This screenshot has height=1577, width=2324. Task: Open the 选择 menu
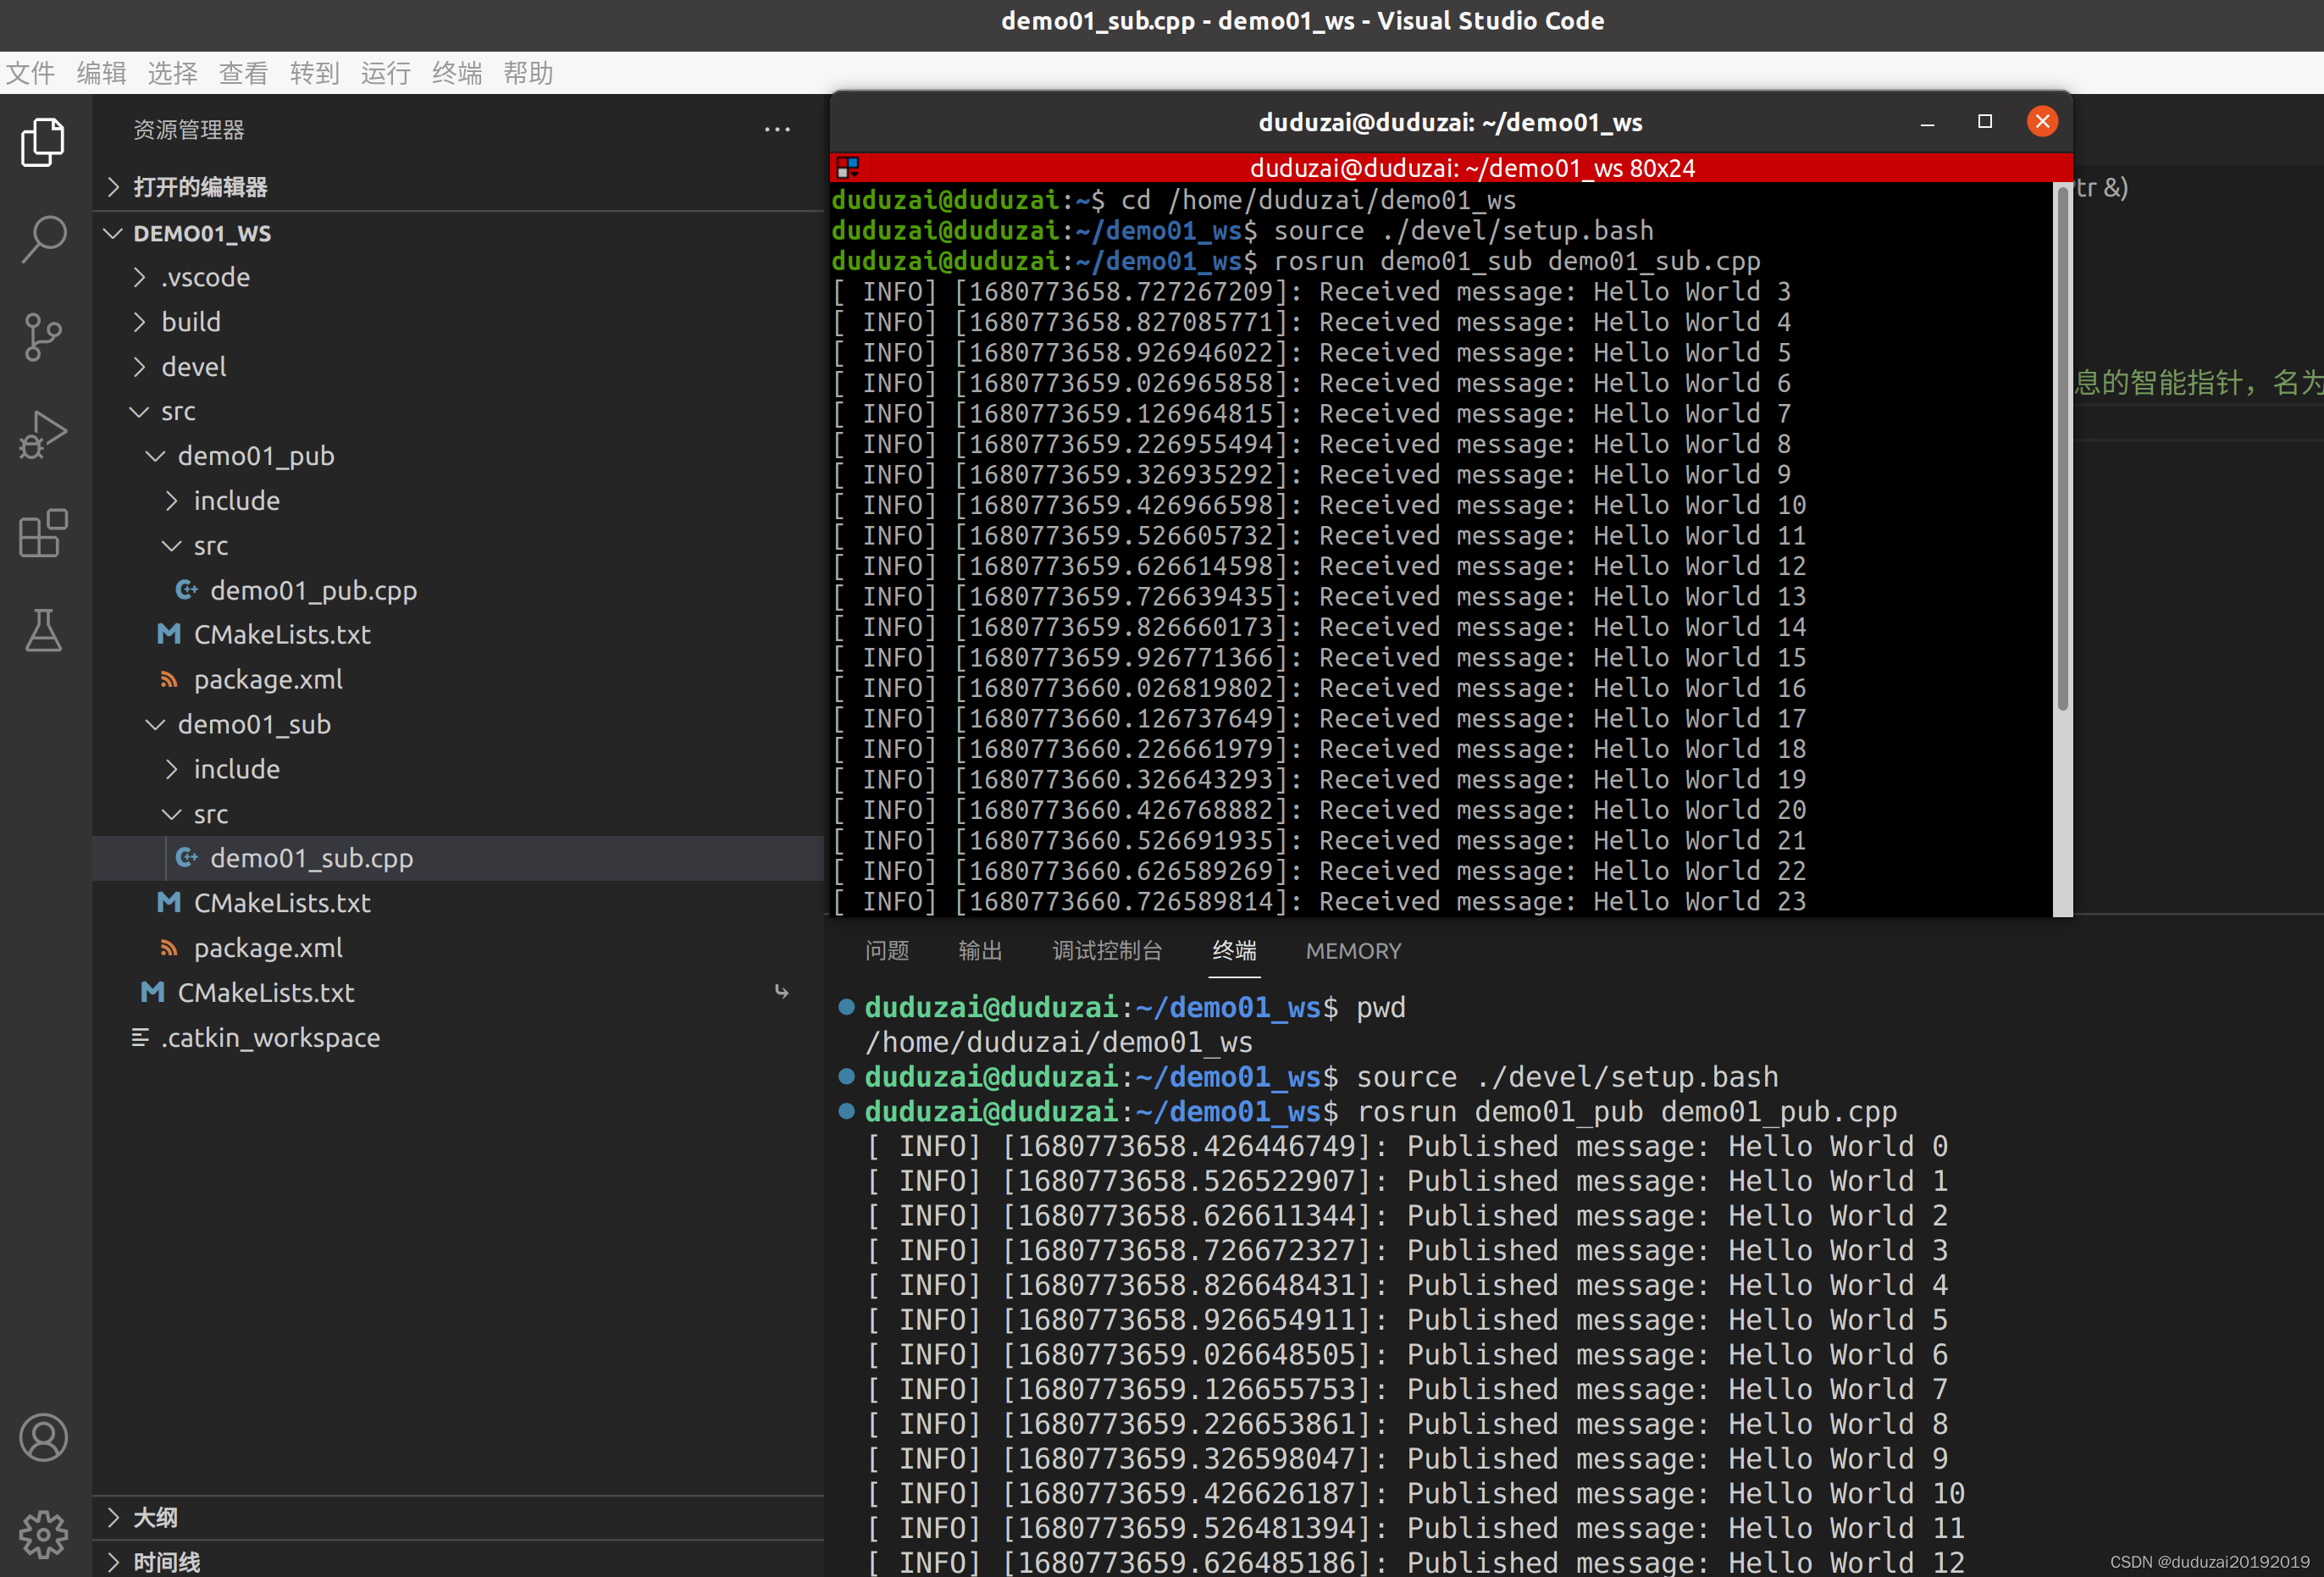[x=173, y=73]
